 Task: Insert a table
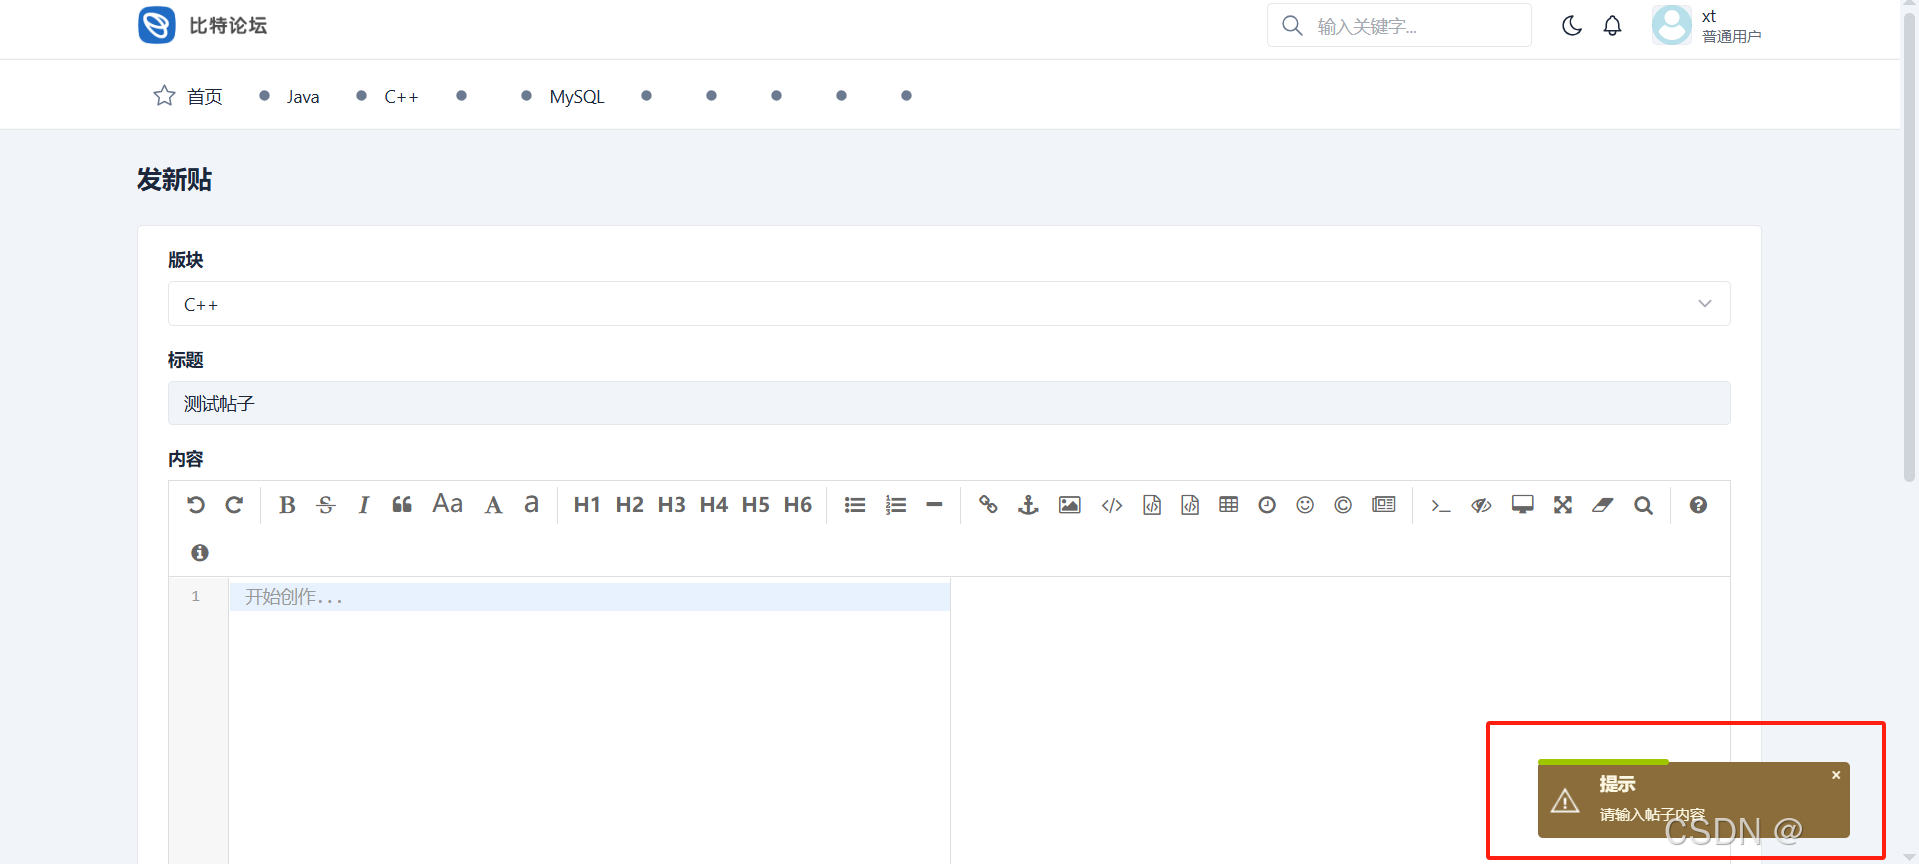point(1229,505)
